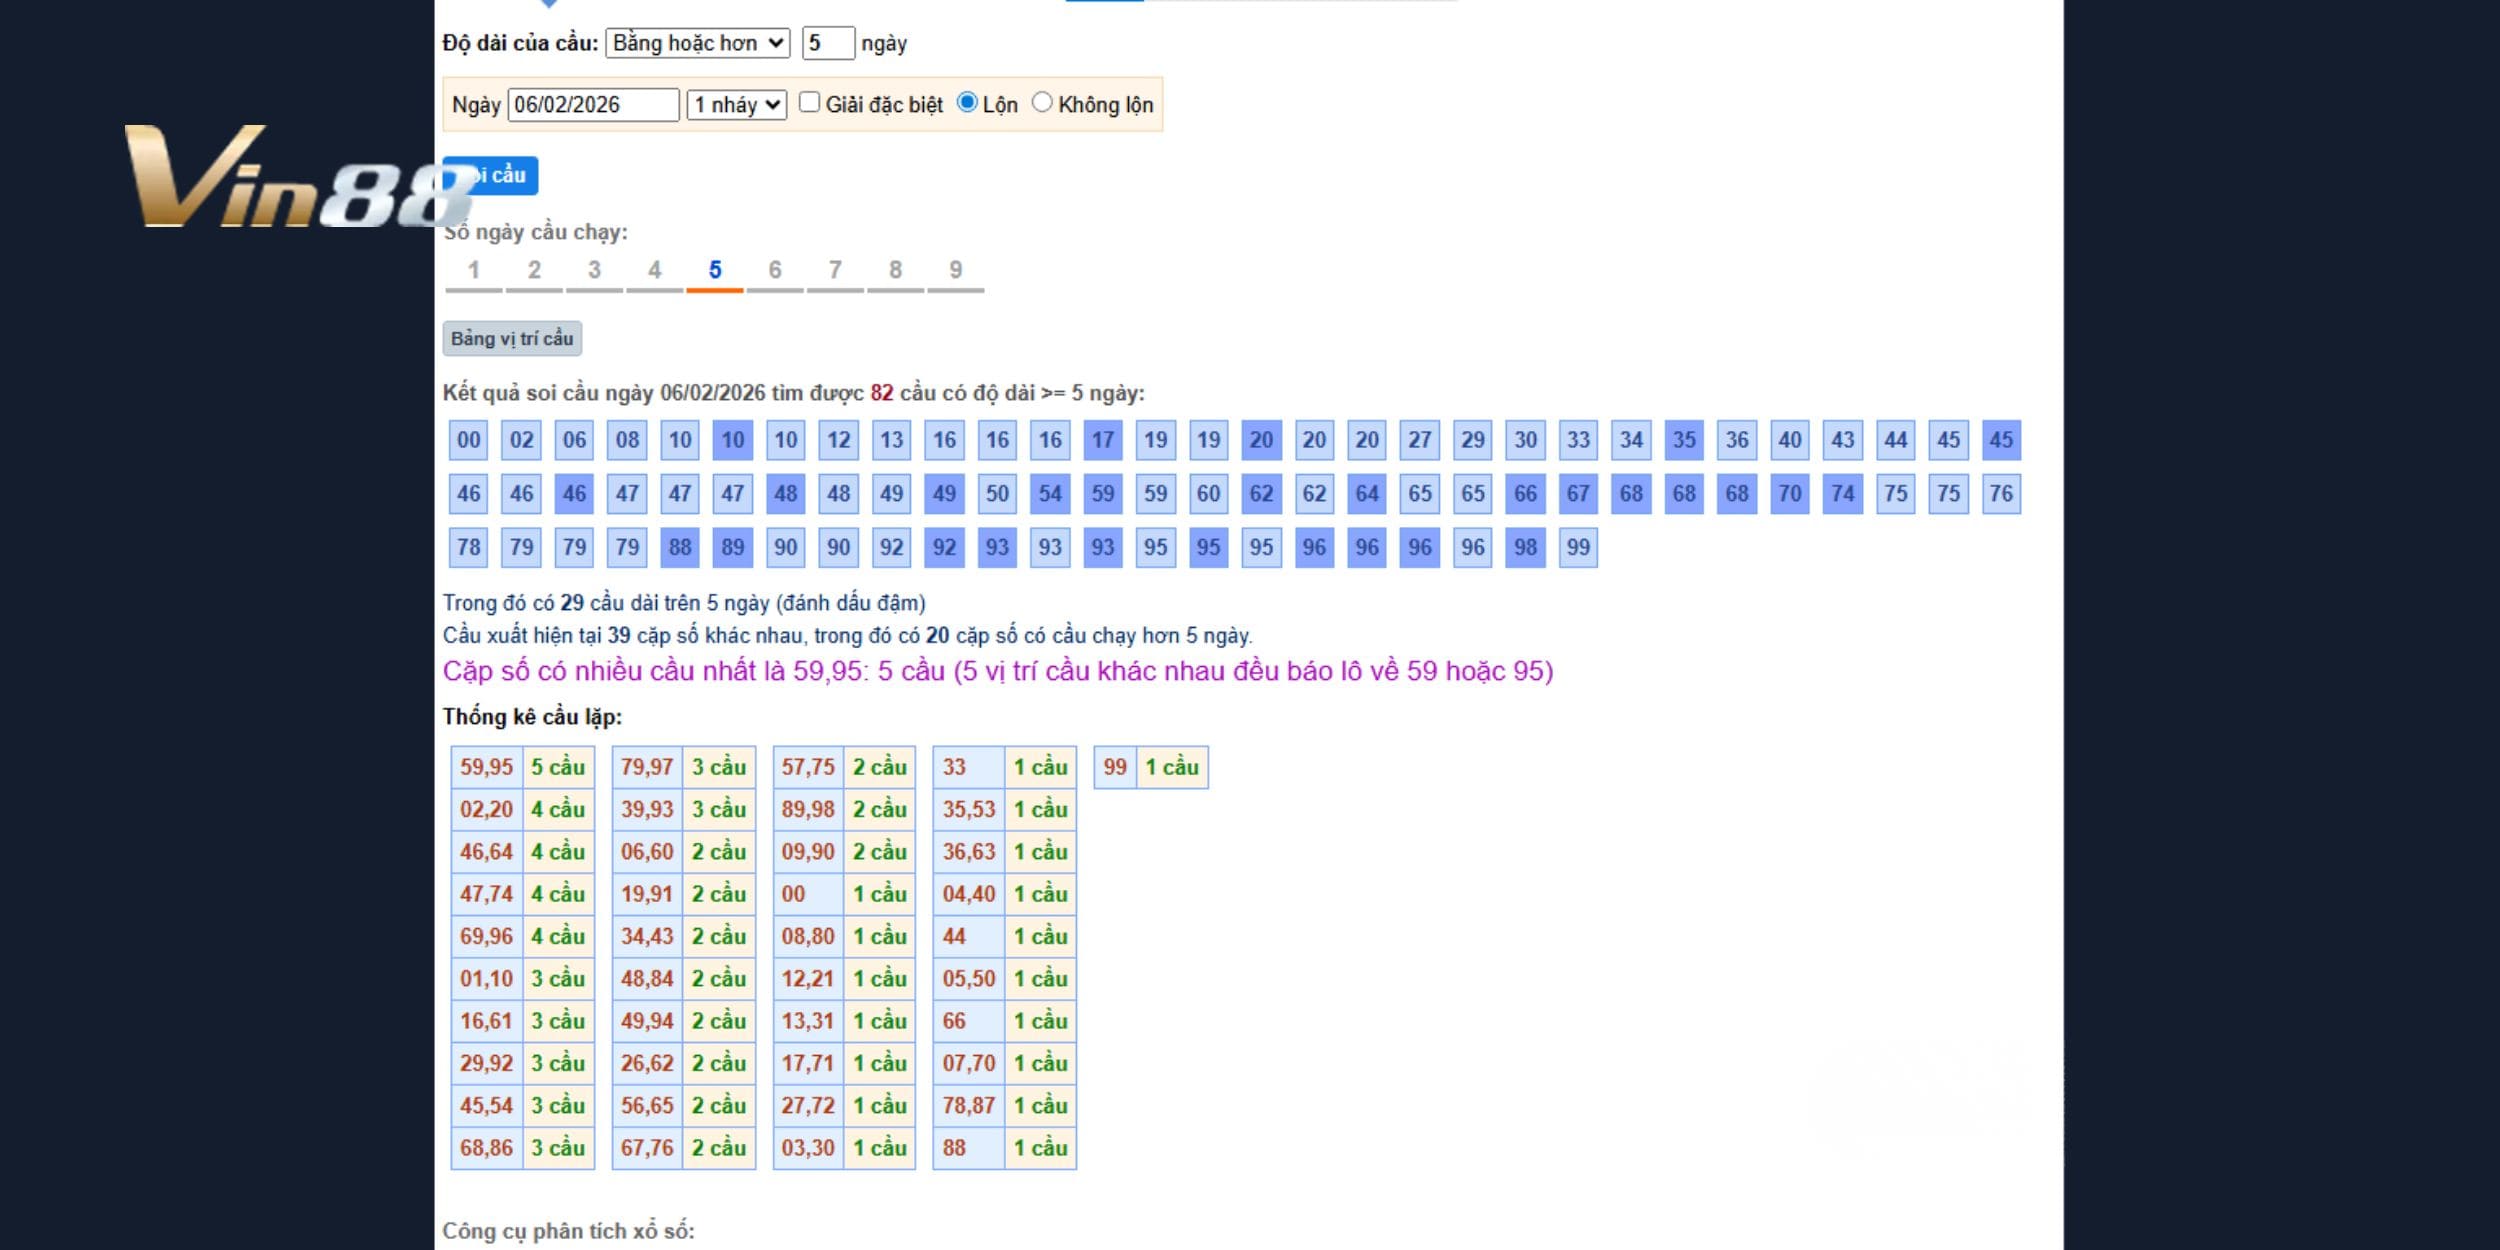Click number box 99 in last row
Image resolution: width=2500 pixels, height=1250 pixels.
coord(1578,547)
